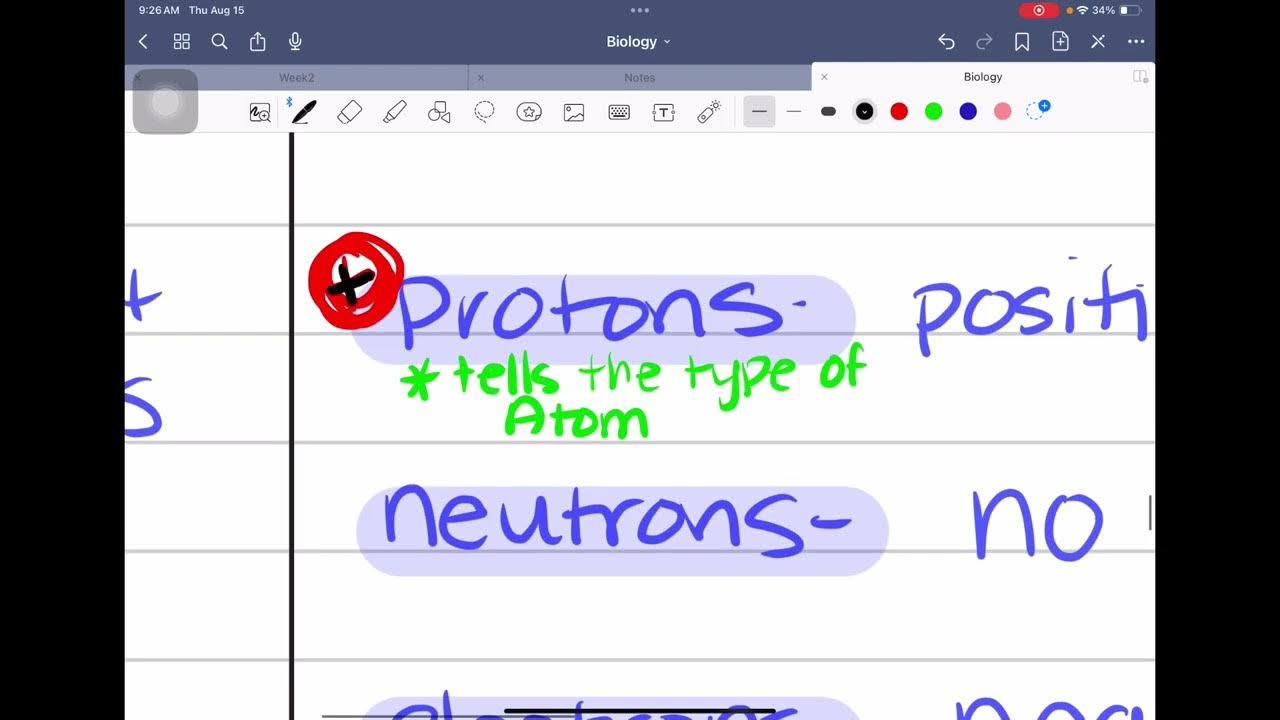1280x720 pixels.
Task: Grab the page scroll indicator on right edge
Action: click(x=1150, y=513)
